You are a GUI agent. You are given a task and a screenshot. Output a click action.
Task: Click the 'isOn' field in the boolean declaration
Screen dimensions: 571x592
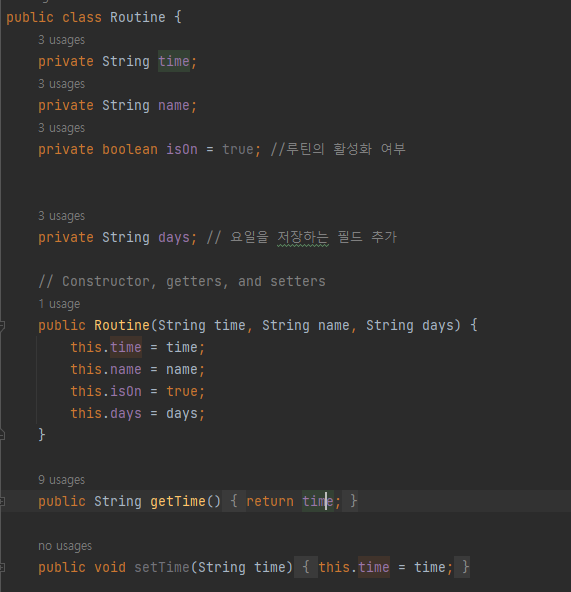tap(182, 150)
